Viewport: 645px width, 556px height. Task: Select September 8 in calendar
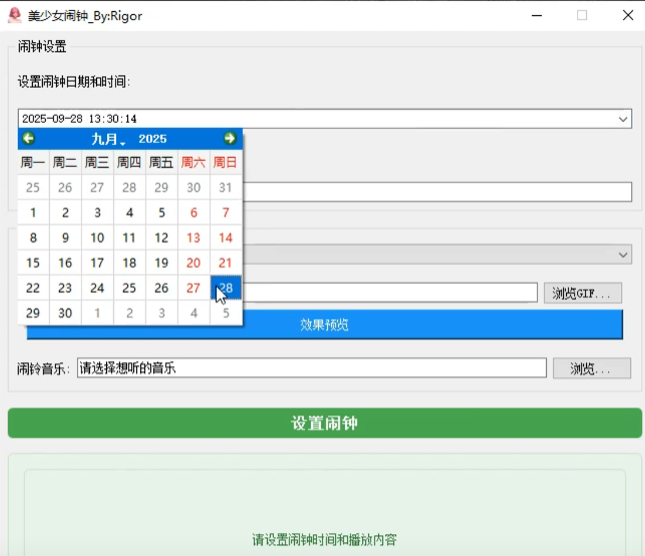coord(33,238)
